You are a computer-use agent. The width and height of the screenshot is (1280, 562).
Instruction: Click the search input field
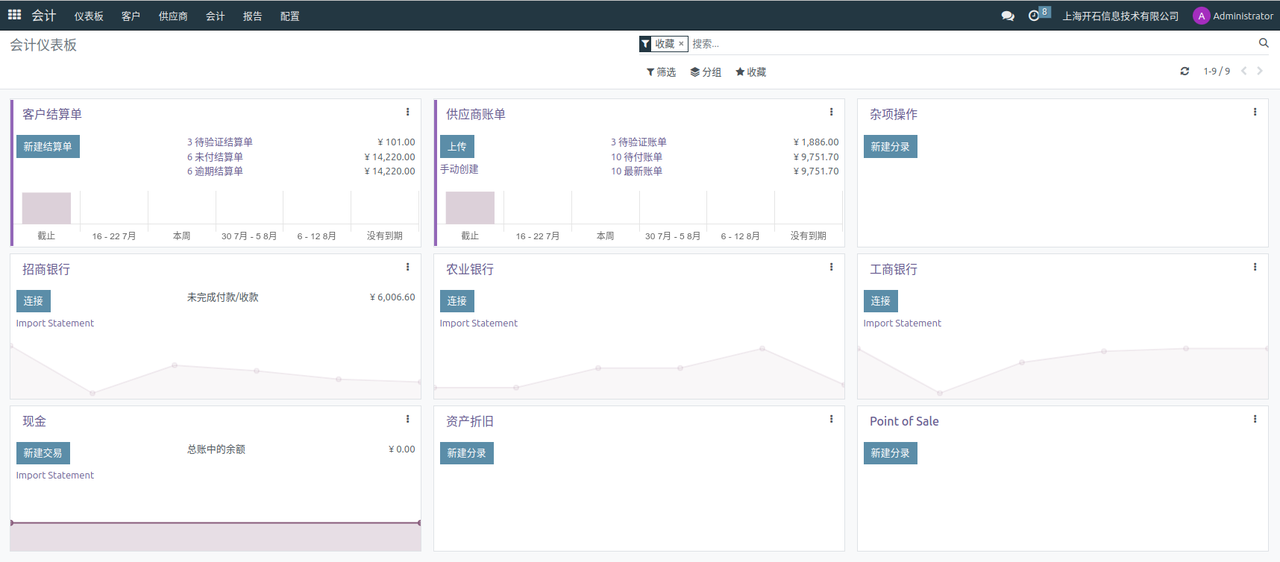click(960, 44)
